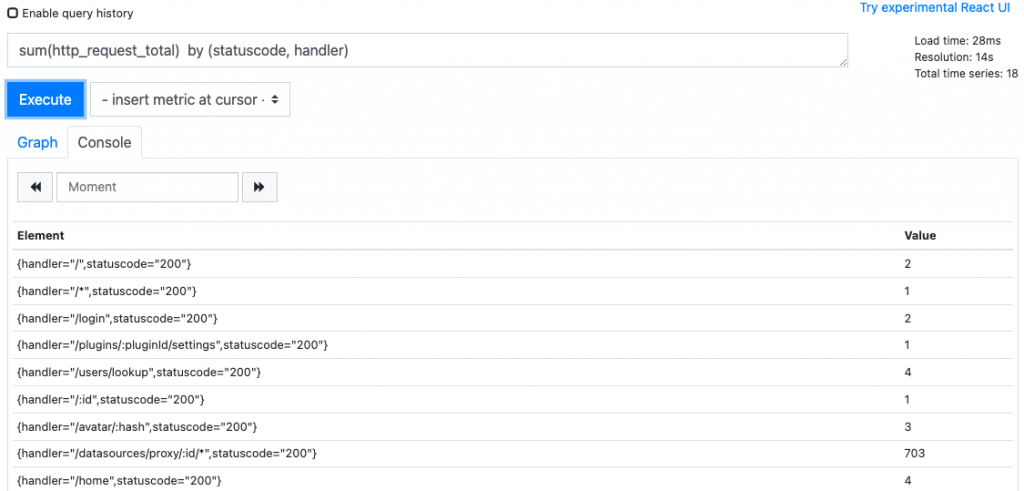The width and height of the screenshot is (1024, 491).
Task: Click the Value column header
Action: 920,236
